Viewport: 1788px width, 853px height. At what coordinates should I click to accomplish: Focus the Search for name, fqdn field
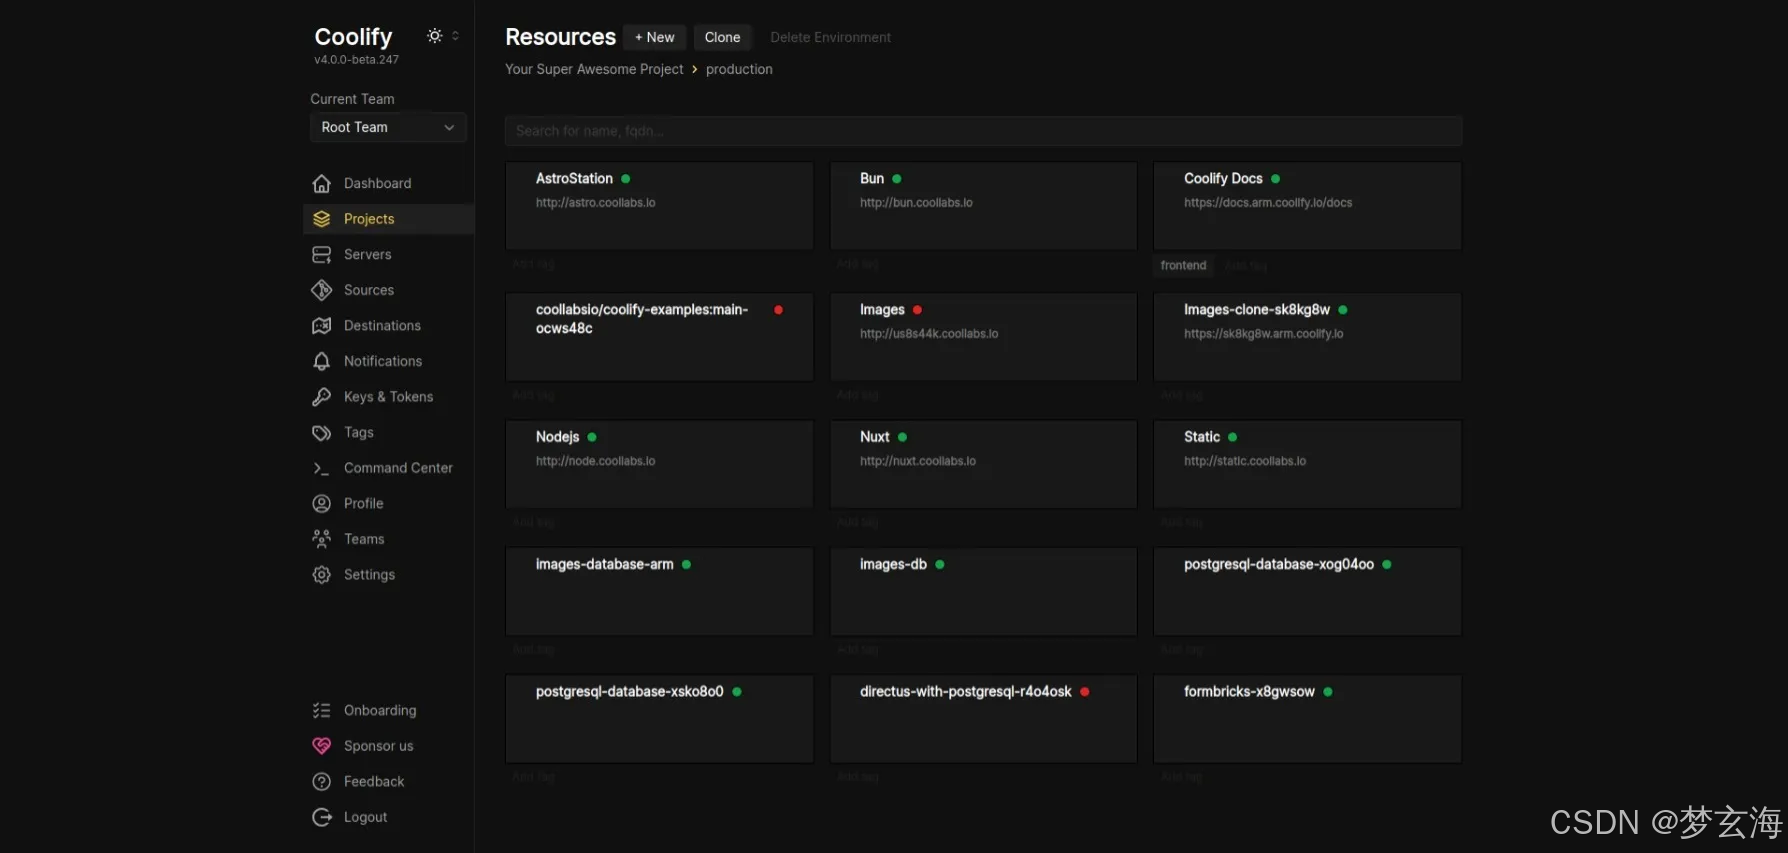coord(983,131)
